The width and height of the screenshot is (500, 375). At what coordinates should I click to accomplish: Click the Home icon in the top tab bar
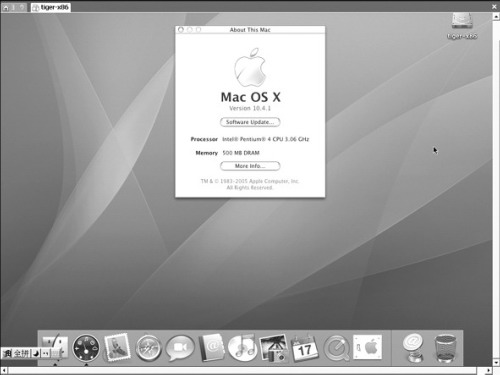tap(6, 7)
